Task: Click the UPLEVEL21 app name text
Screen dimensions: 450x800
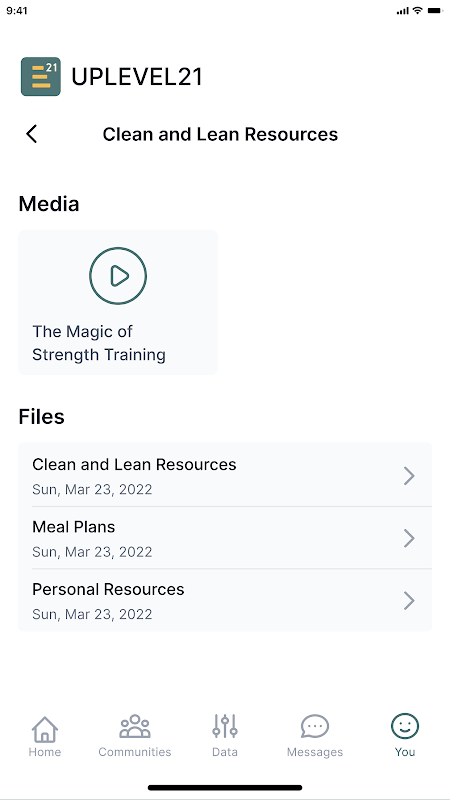Action: pos(137,77)
